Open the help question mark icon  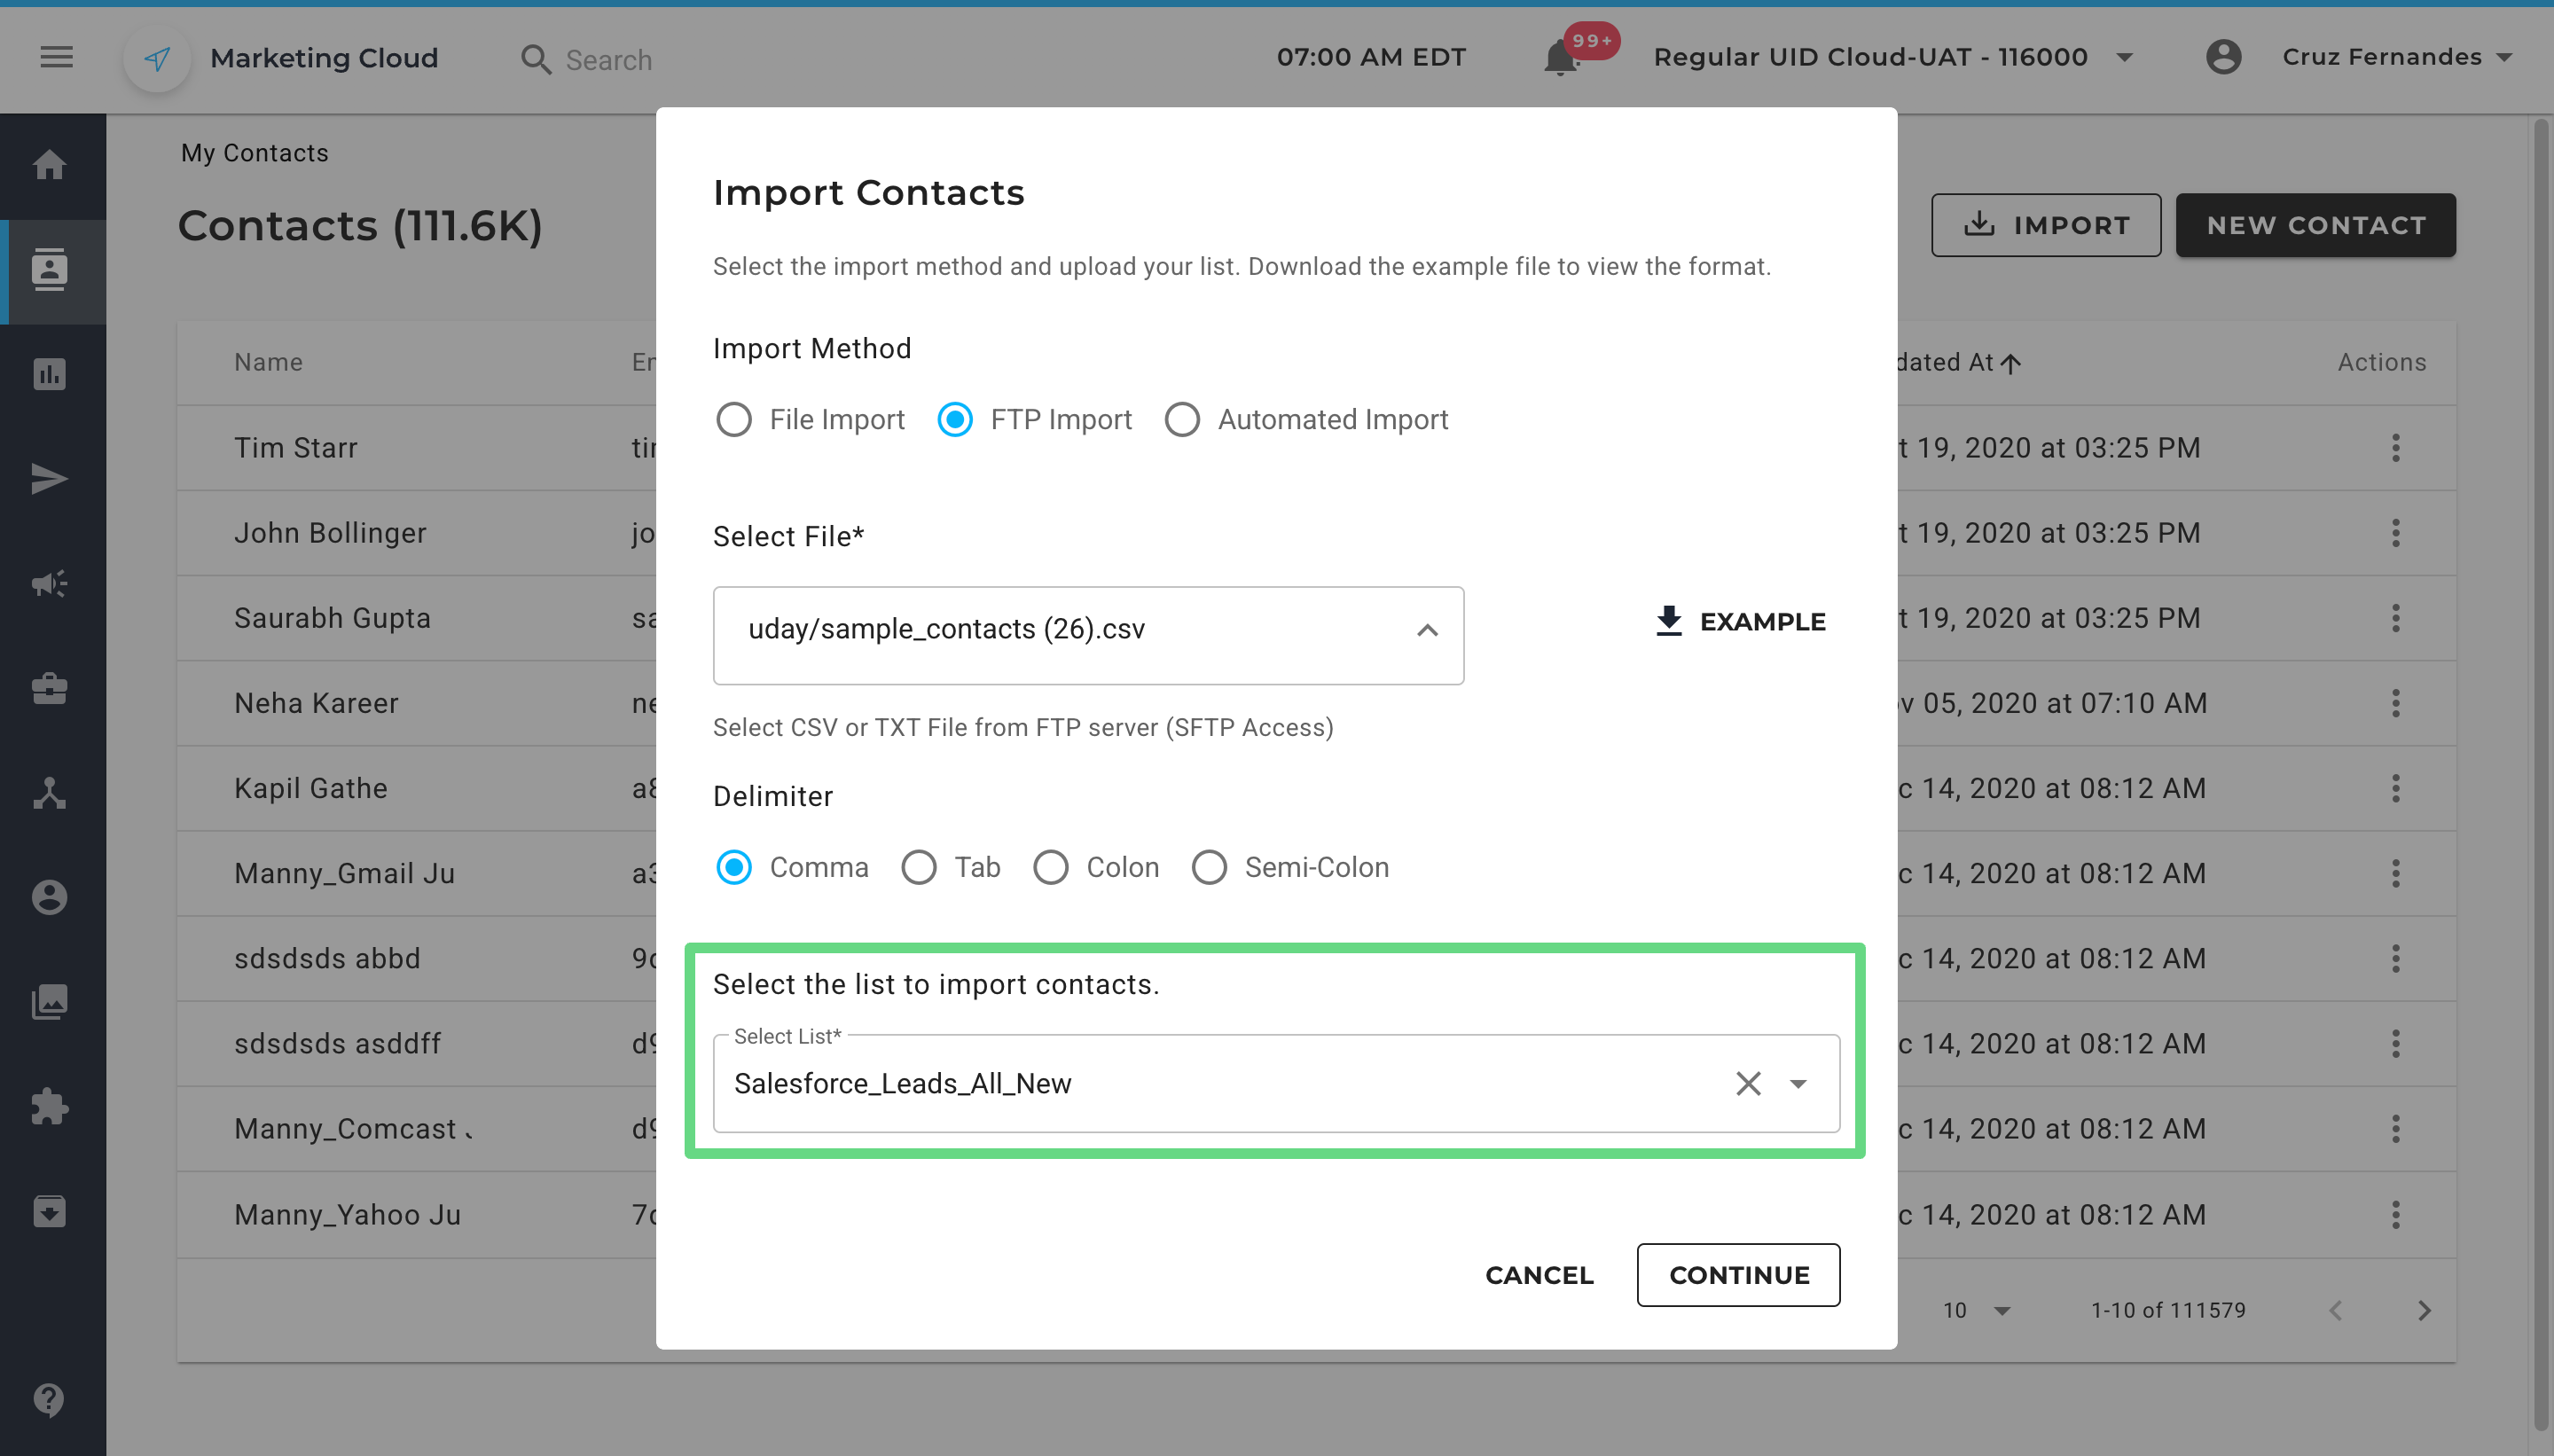coord(49,1399)
